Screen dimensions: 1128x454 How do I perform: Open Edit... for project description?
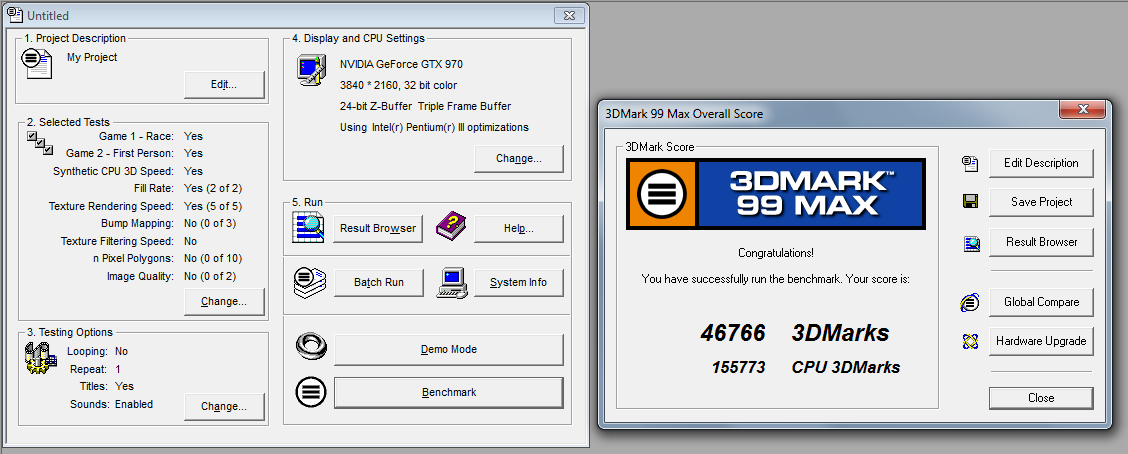(x=224, y=84)
